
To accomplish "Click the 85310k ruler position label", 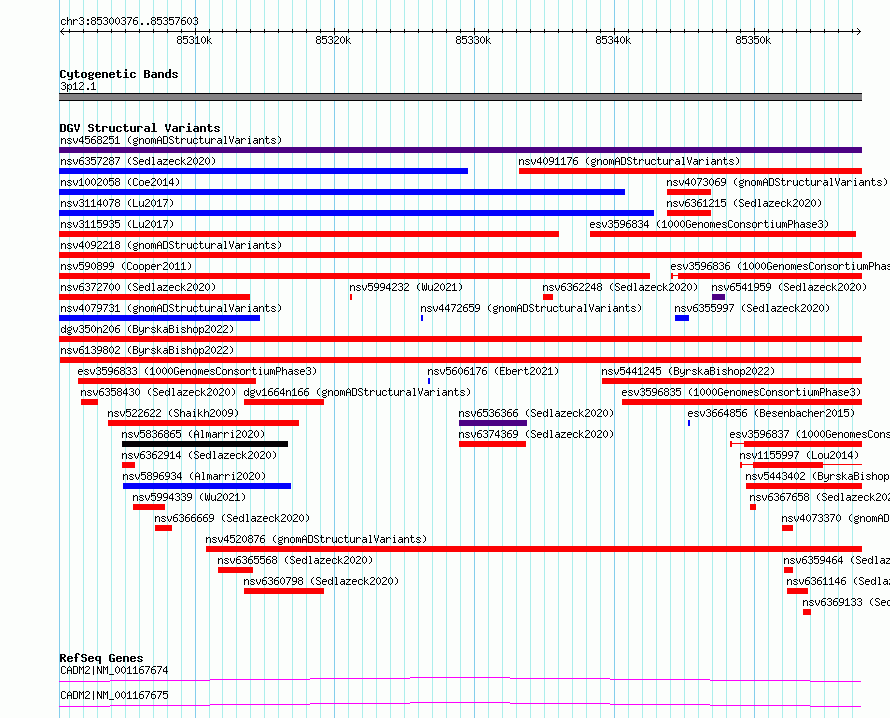I will [194, 40].
